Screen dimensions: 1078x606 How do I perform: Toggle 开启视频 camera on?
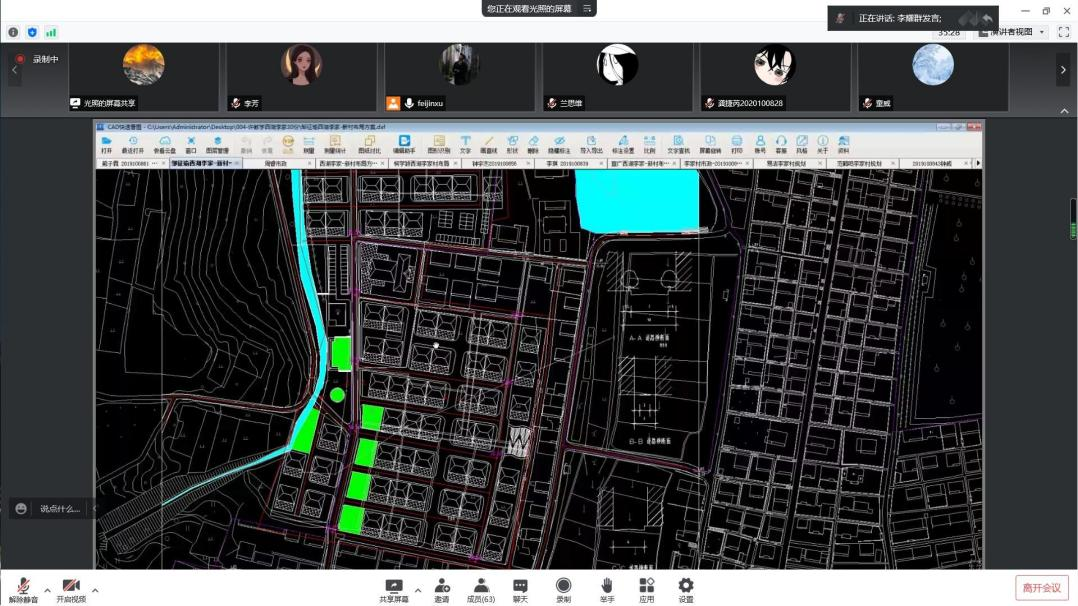71,589
